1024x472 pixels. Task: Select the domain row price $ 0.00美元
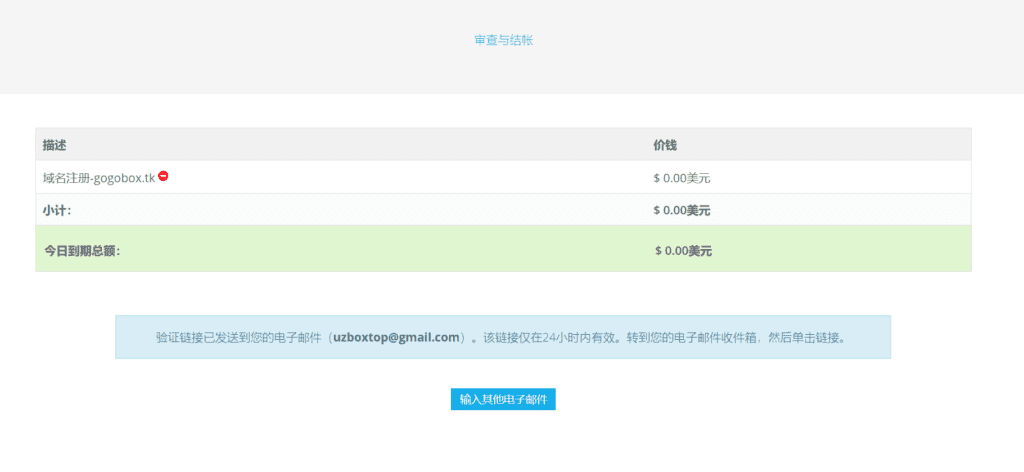(x=682, y=178)
